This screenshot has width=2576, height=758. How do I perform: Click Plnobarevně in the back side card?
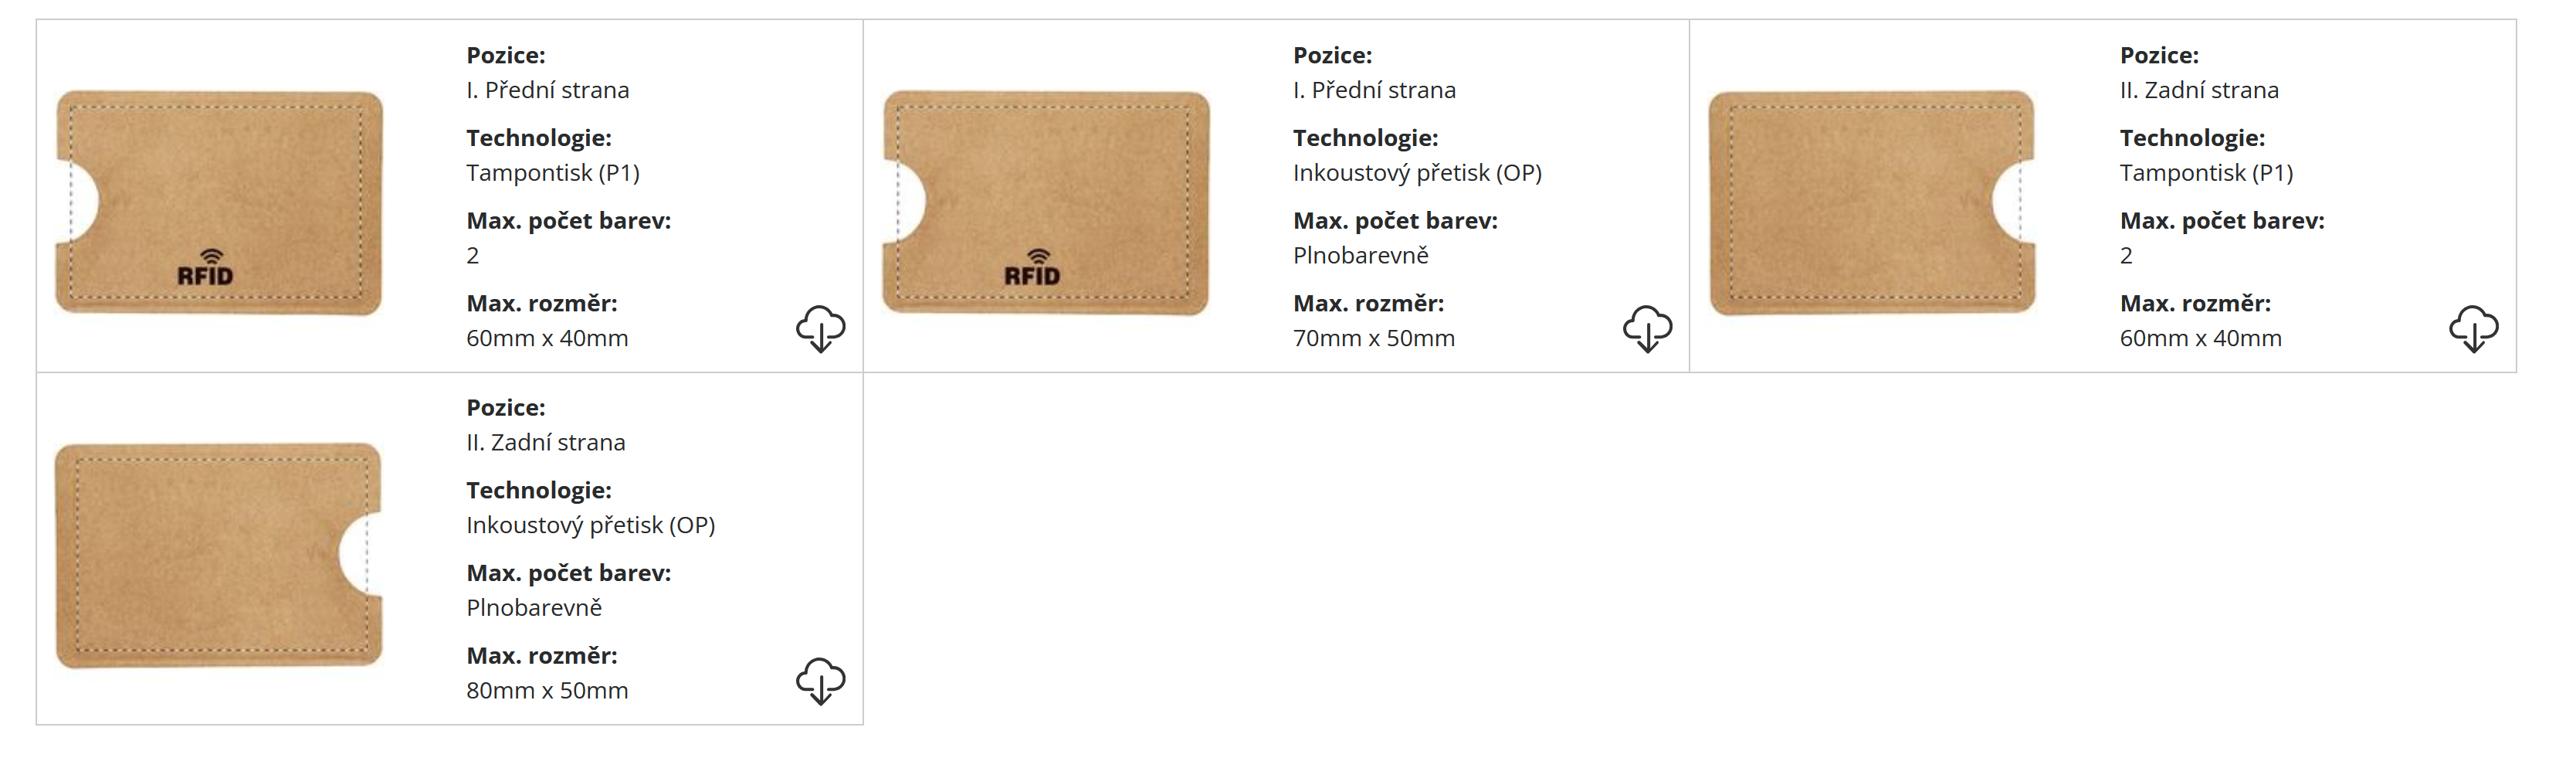[534, 607]
